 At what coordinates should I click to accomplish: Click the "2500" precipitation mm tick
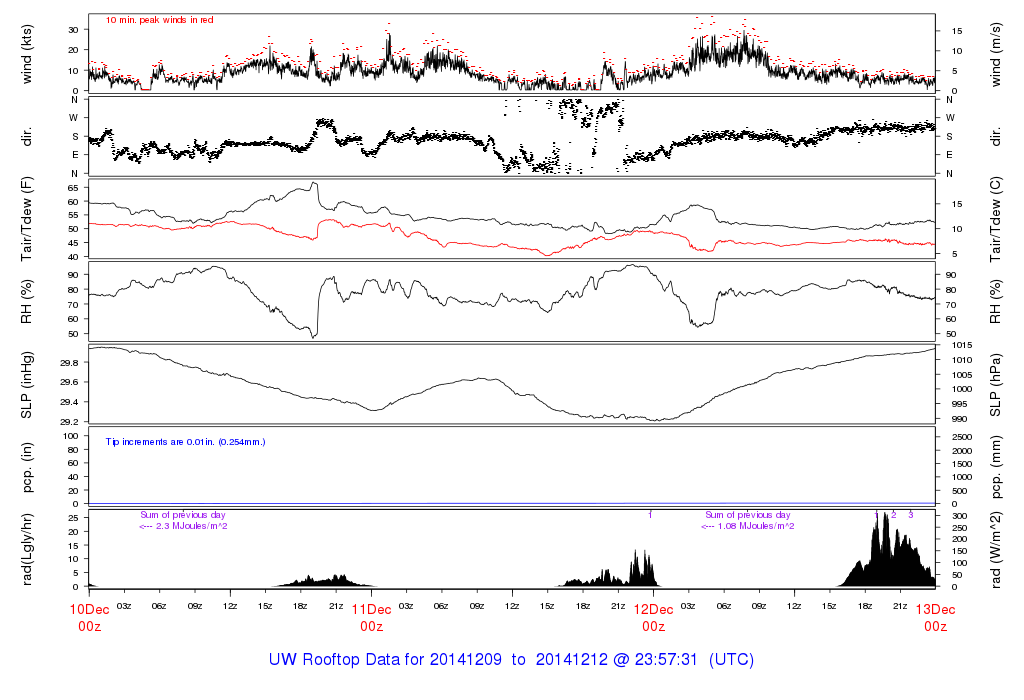coord(962,437)
